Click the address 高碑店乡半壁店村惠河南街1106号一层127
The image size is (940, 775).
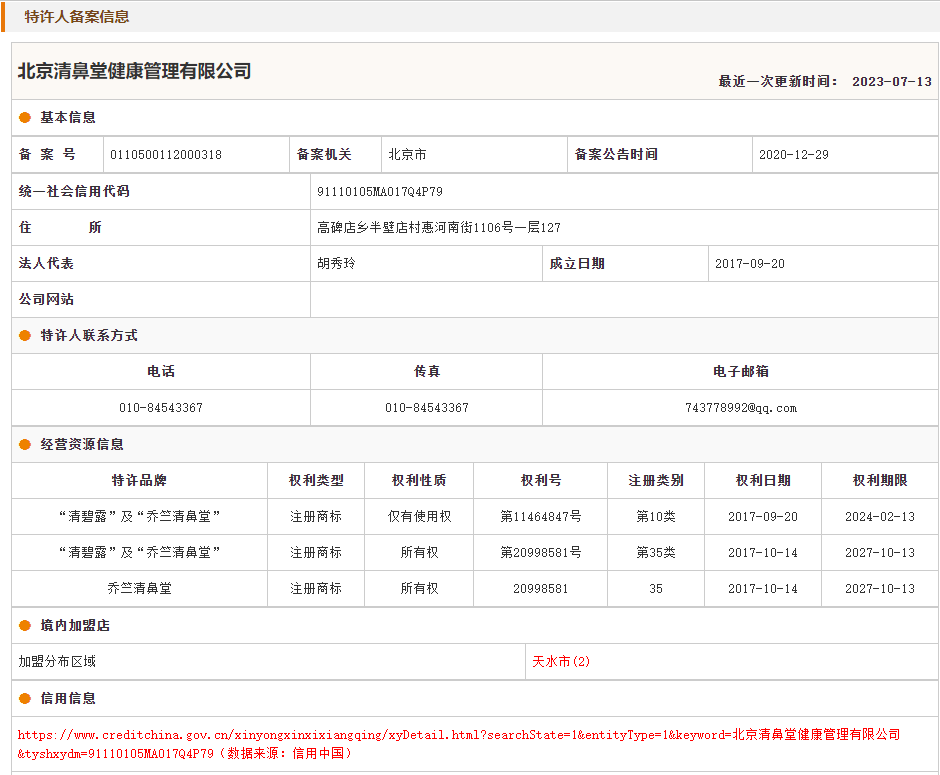(x=438, y=228)
